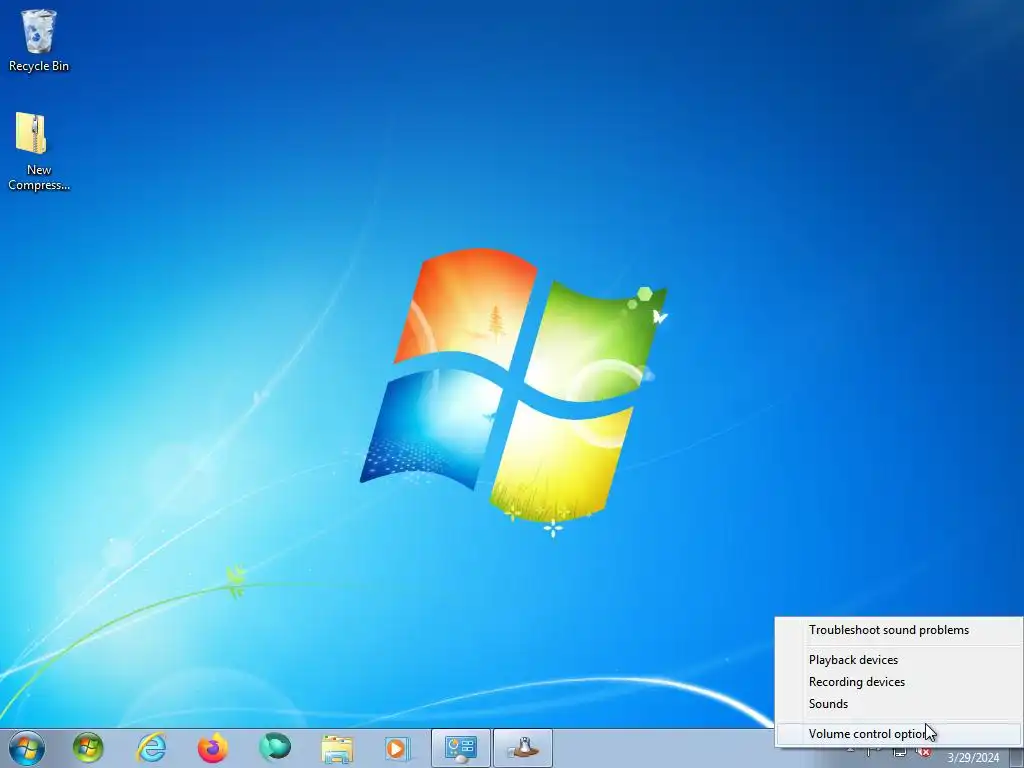Click the green Windows orb taskbar shortcut
Viewport: 1024px width, 768px height.
(88, 748)
